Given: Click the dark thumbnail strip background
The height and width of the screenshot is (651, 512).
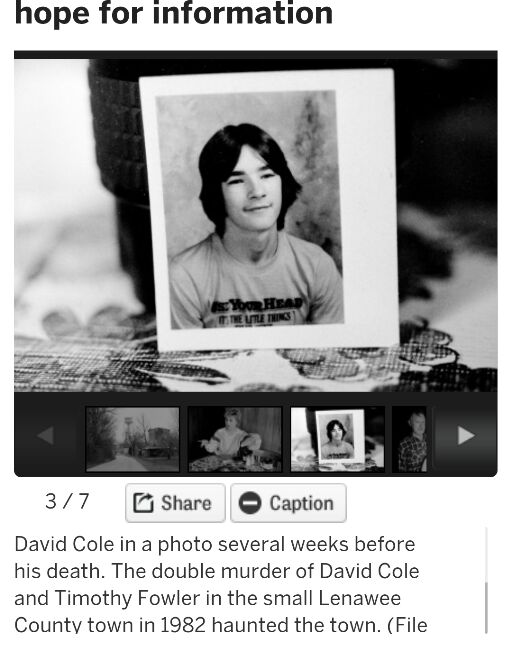Looking at the screenshot, I should [x=256, y=399].
